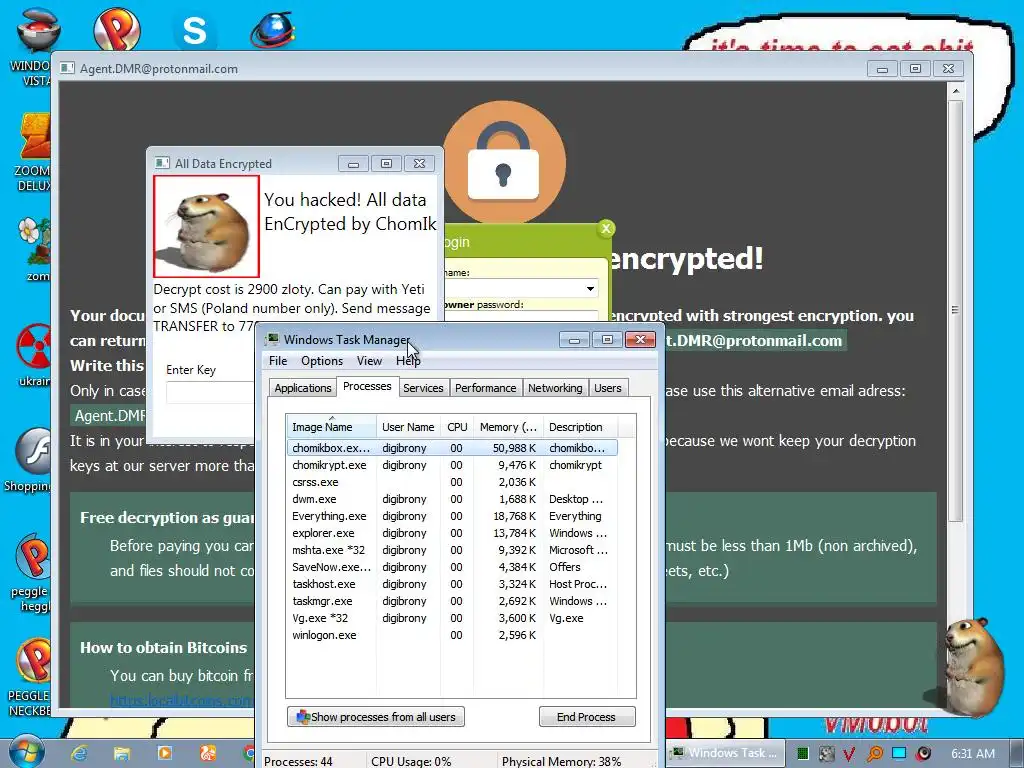Screen dimensions: 1024x768
Task: Sort processes by CPU column
Action: point(457,427)
